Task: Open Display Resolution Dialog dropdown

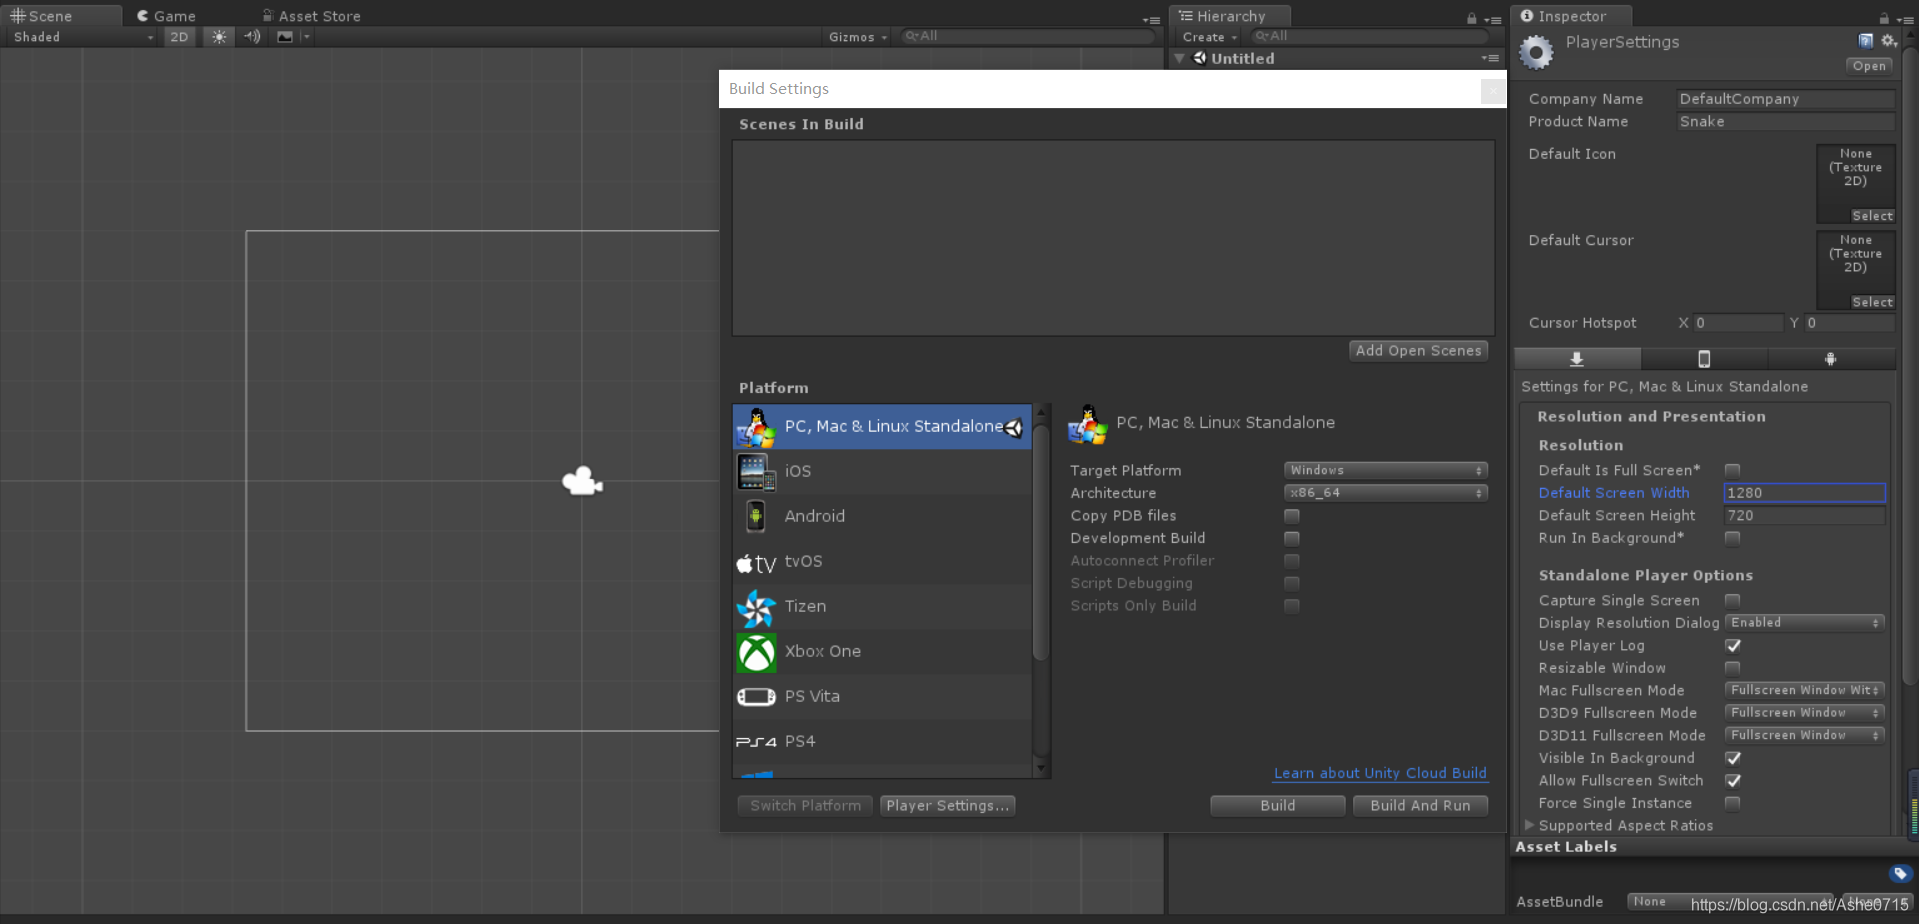Action: (1805, 622)
